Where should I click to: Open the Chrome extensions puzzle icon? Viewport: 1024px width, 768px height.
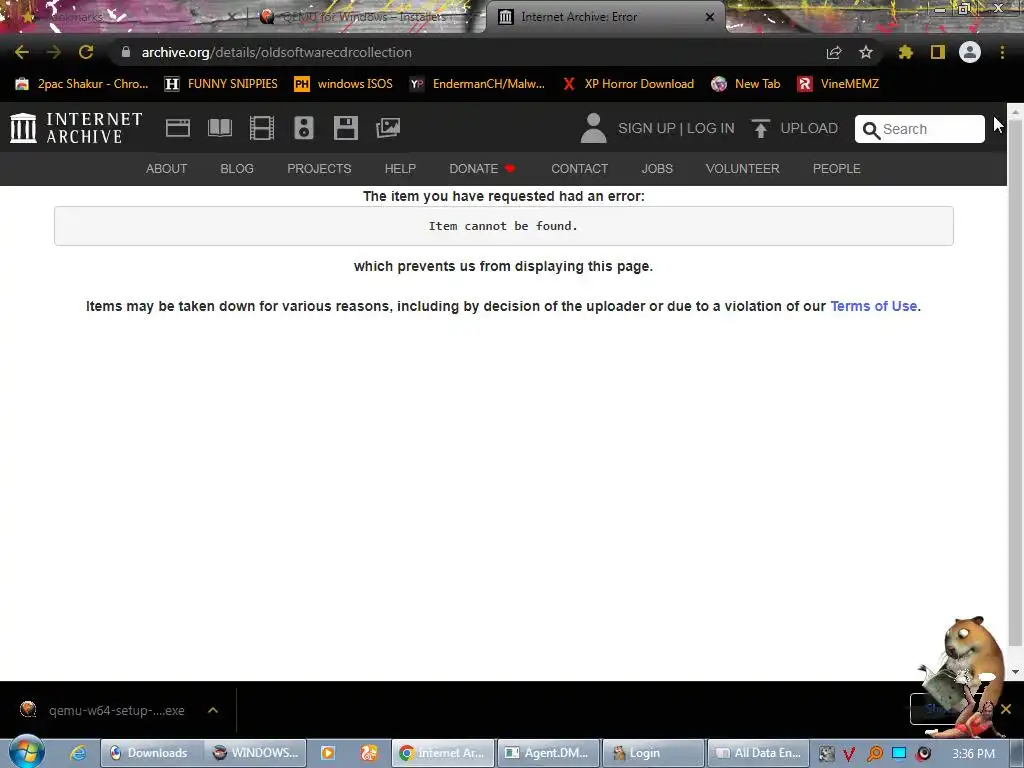[906, 52]
